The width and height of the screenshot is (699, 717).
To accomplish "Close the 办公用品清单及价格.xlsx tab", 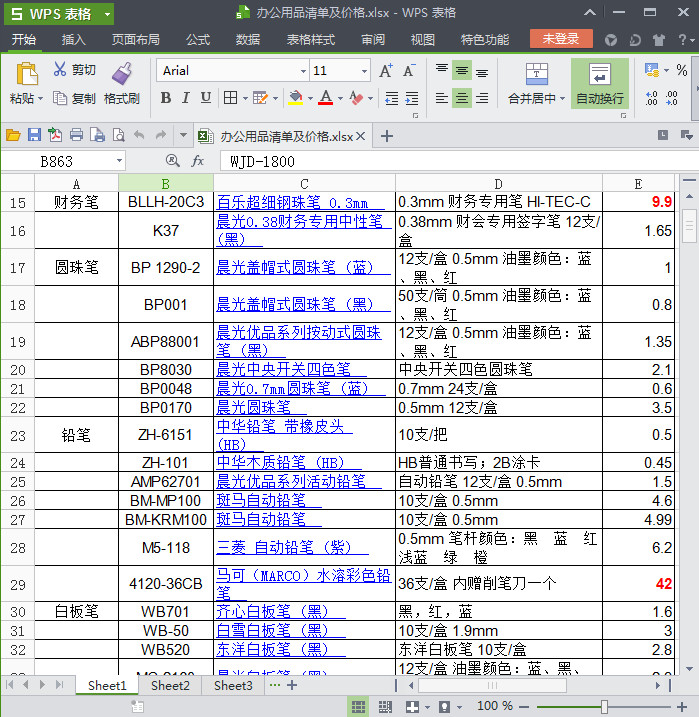I will coord(360,136).
